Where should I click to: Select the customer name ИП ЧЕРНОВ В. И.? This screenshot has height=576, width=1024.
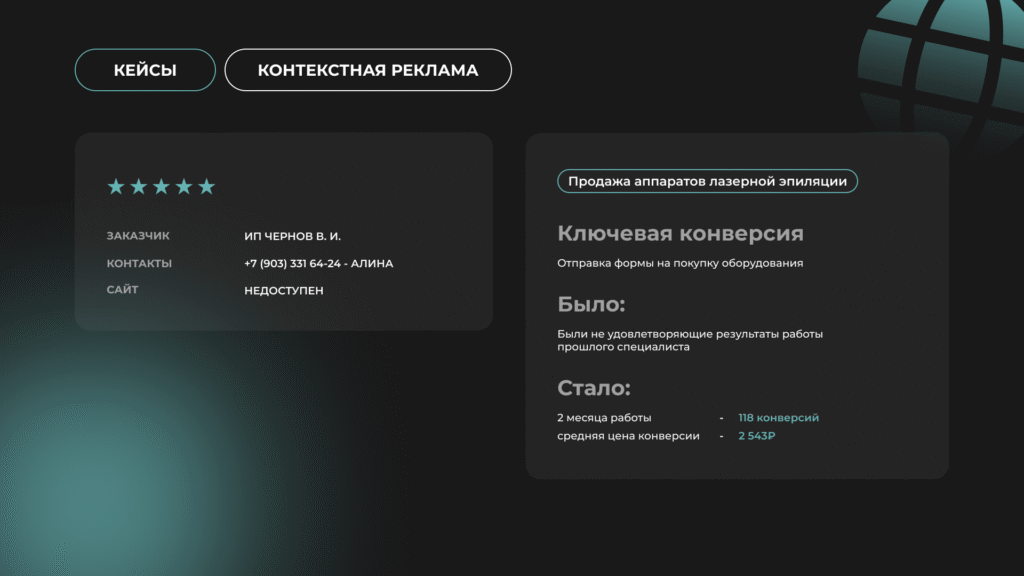[292, 237]
